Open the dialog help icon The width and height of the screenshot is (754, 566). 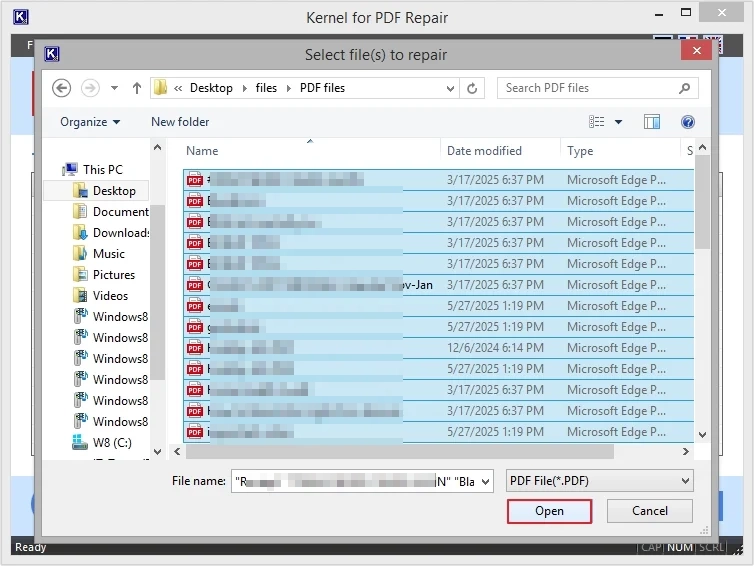[x=688, y=122]
